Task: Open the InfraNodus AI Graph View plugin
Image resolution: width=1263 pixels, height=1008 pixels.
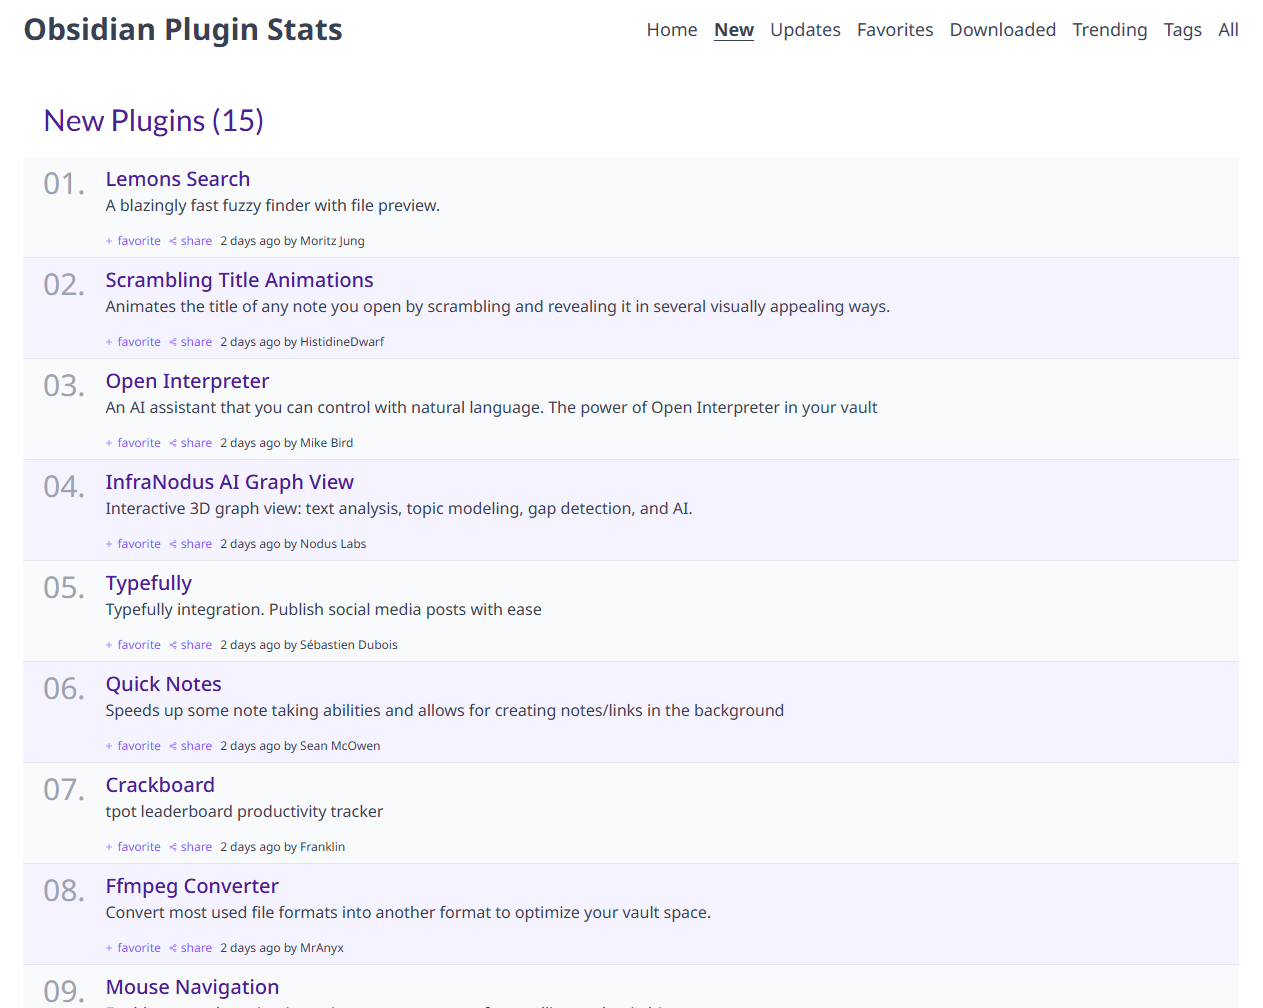Action: coord(230,482)
